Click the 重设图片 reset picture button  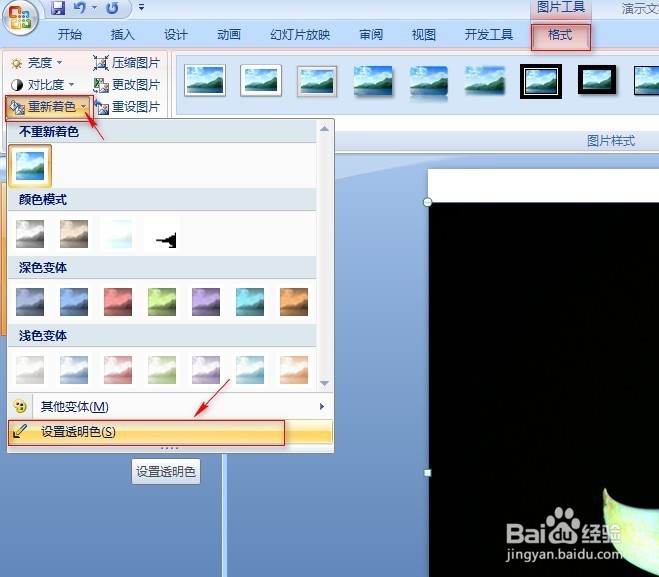(127, 107)
